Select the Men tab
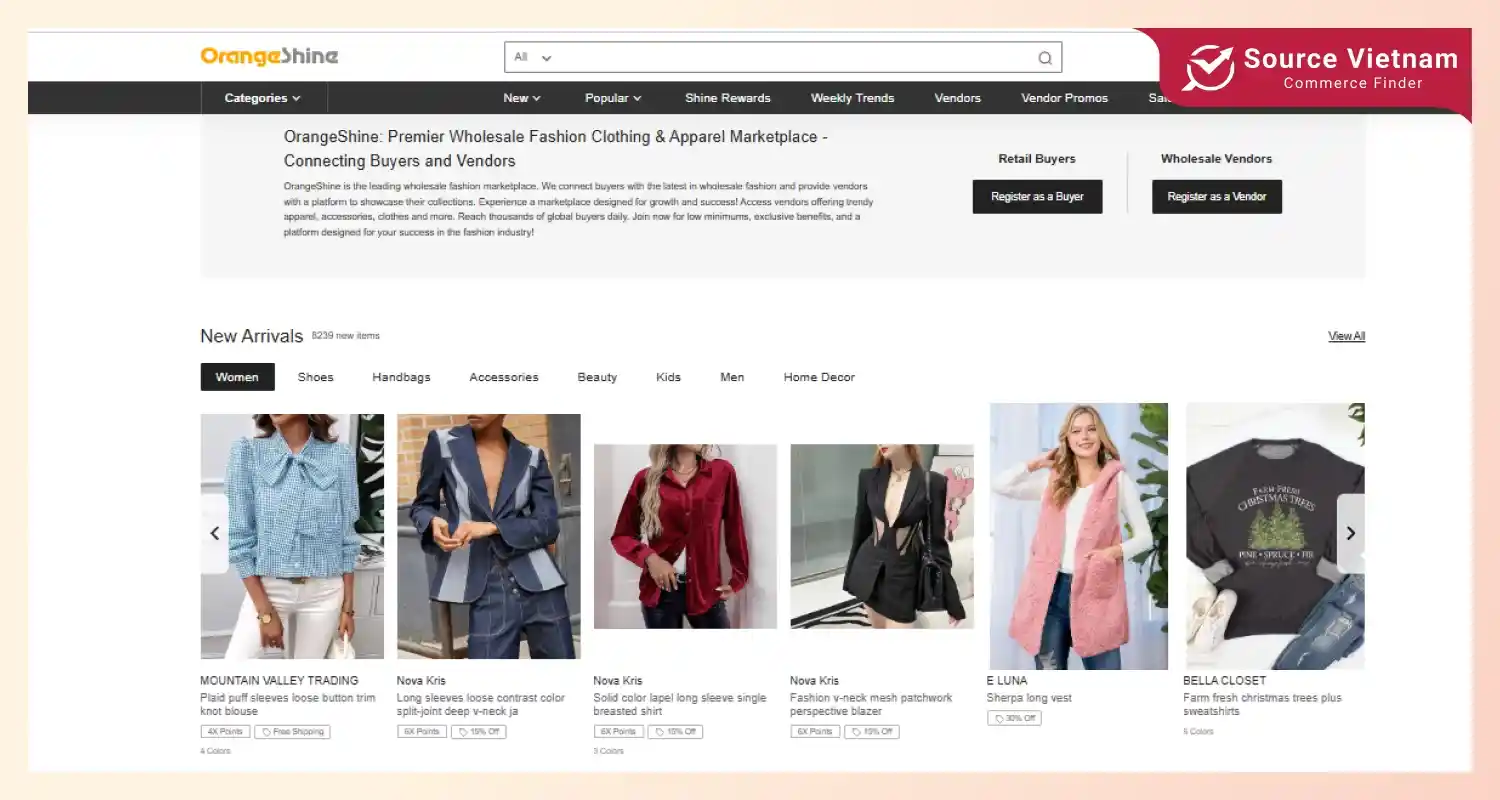The width and height of the screenshot is (1500, 800). pyautogui.click(x=732, y=377)
